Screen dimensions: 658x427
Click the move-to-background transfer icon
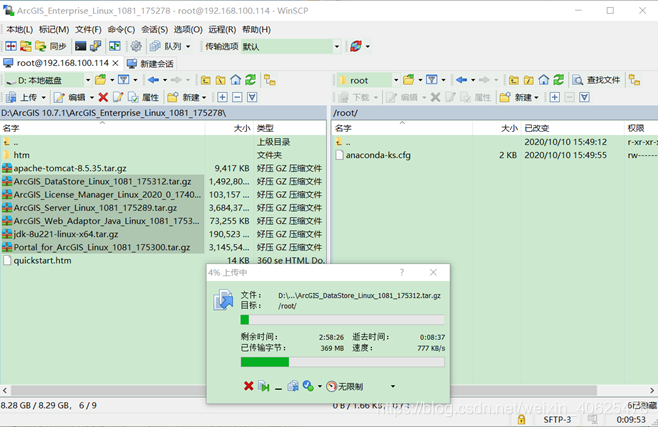[264, 386]
